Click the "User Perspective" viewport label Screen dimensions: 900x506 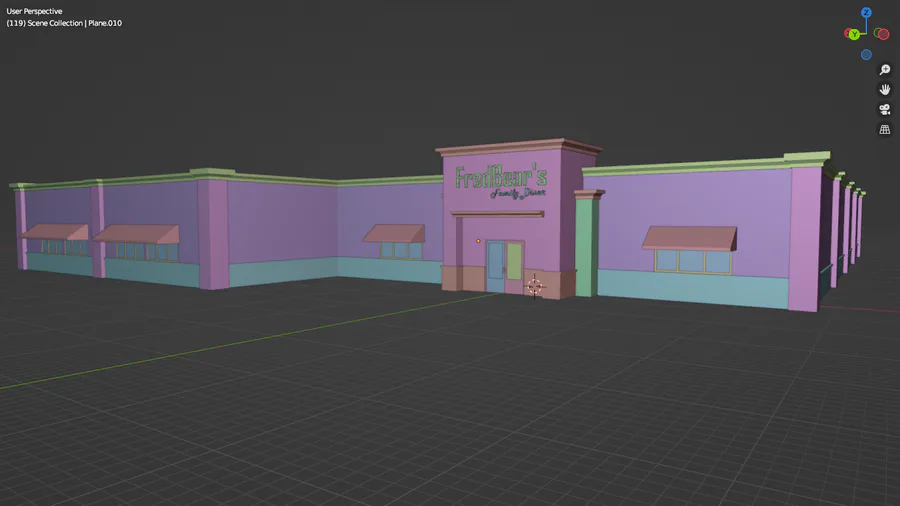pos(34,11)
